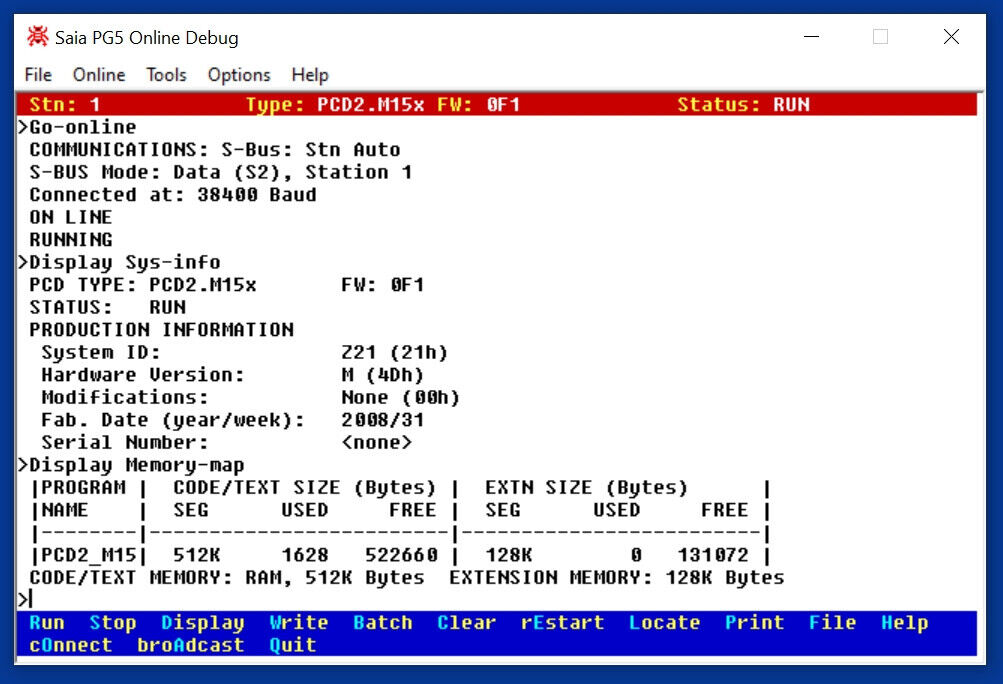Viewport: 1003px width, 684px height.
Task: Open the Options menu
Action: [239, 75]
